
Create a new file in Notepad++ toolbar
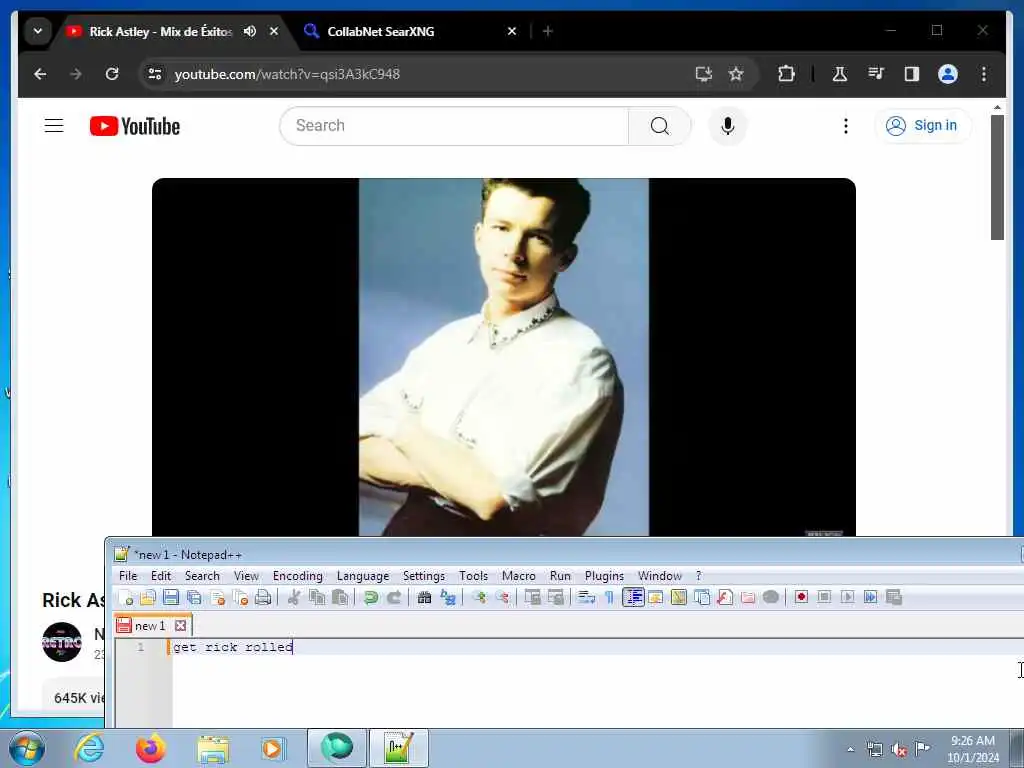[125, 598]
